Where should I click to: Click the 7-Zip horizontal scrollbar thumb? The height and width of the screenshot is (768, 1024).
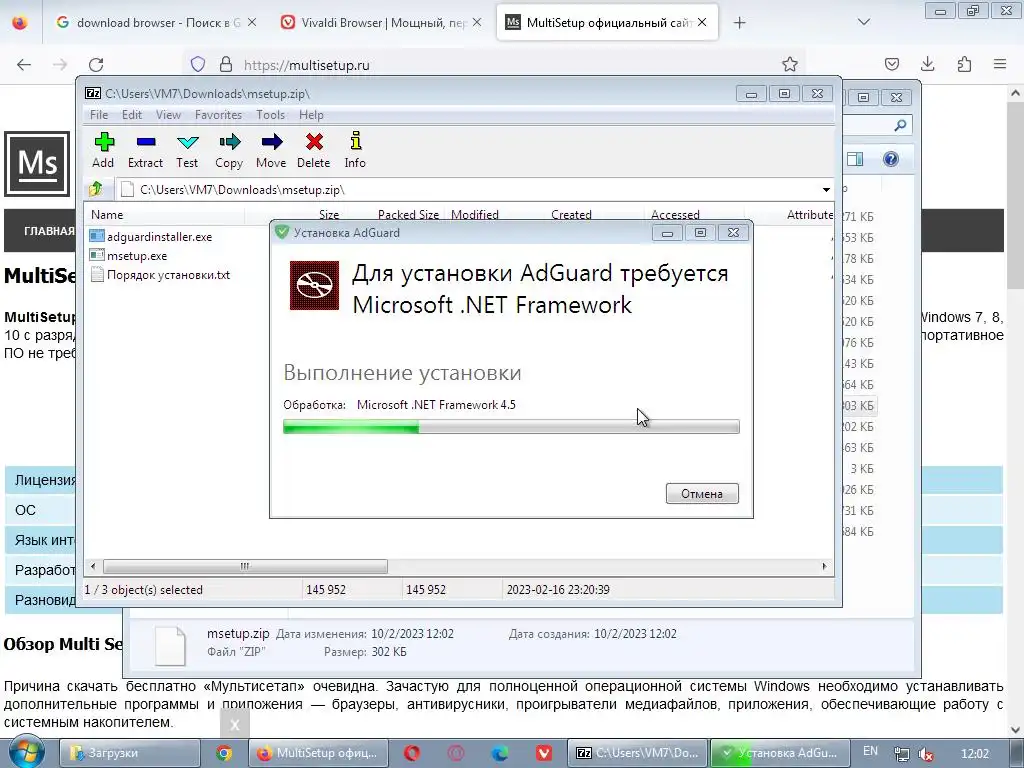pos(245,566)
